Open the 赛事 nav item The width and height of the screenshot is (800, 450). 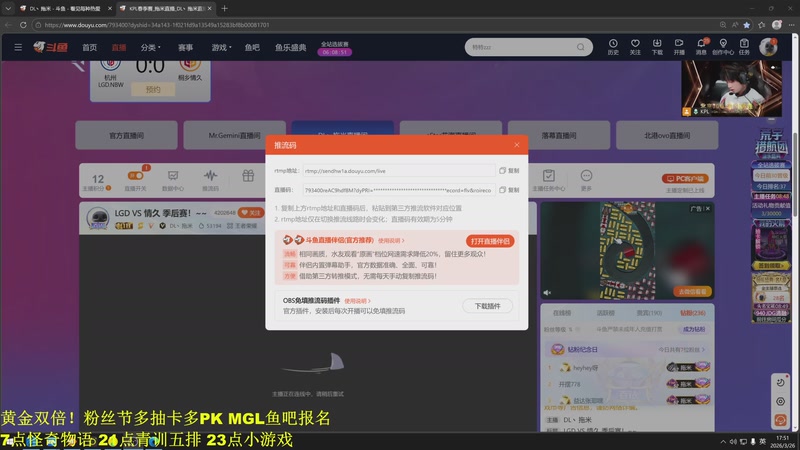point(185,47)
